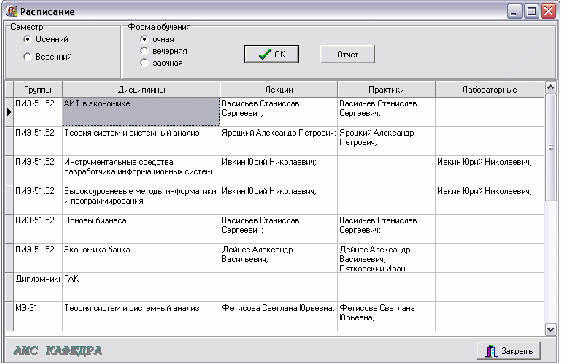This screenshot has width=561, height=364.
Task: Click the Группы column header
Action: coord(38,89)
